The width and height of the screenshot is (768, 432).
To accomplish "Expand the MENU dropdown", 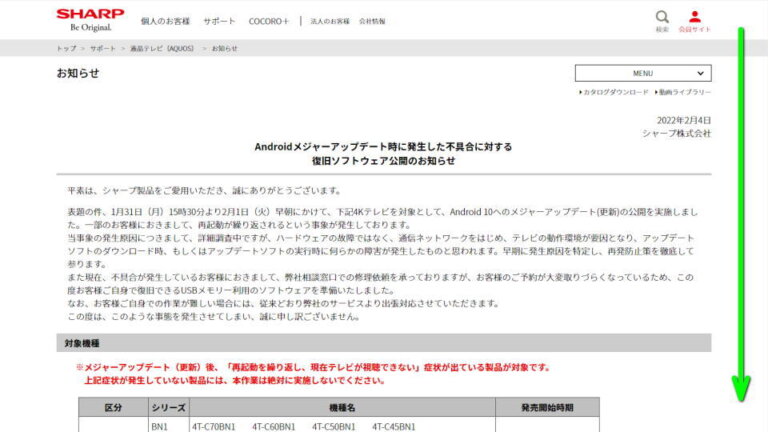I will pos(642,73).
